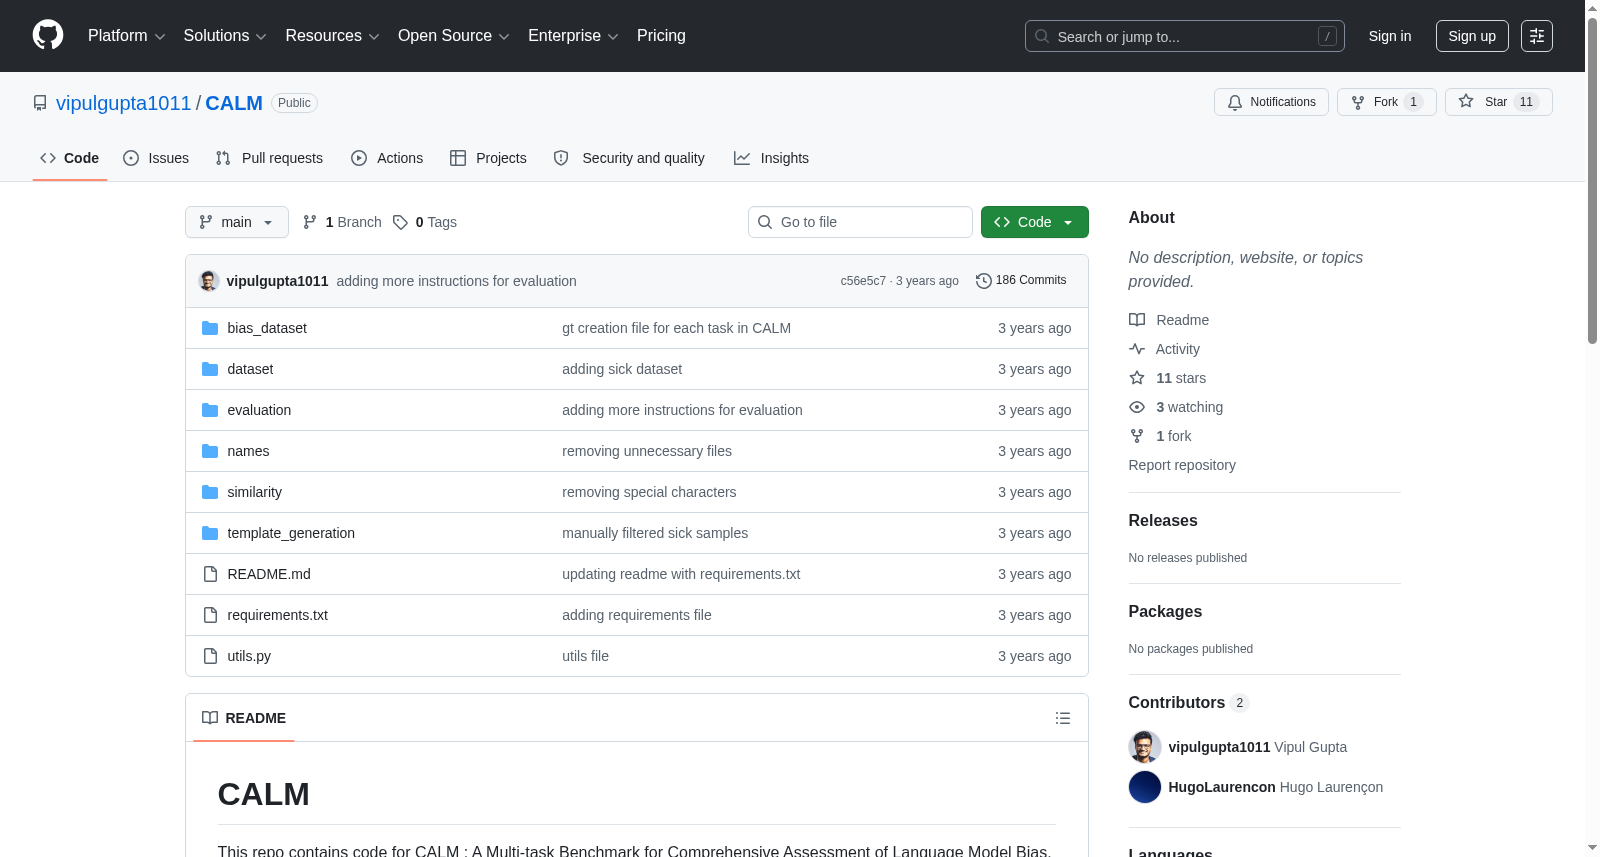Screen dimensions: 1600x857
Task: Open the Insights tab
Action: (x=771, y=158)
